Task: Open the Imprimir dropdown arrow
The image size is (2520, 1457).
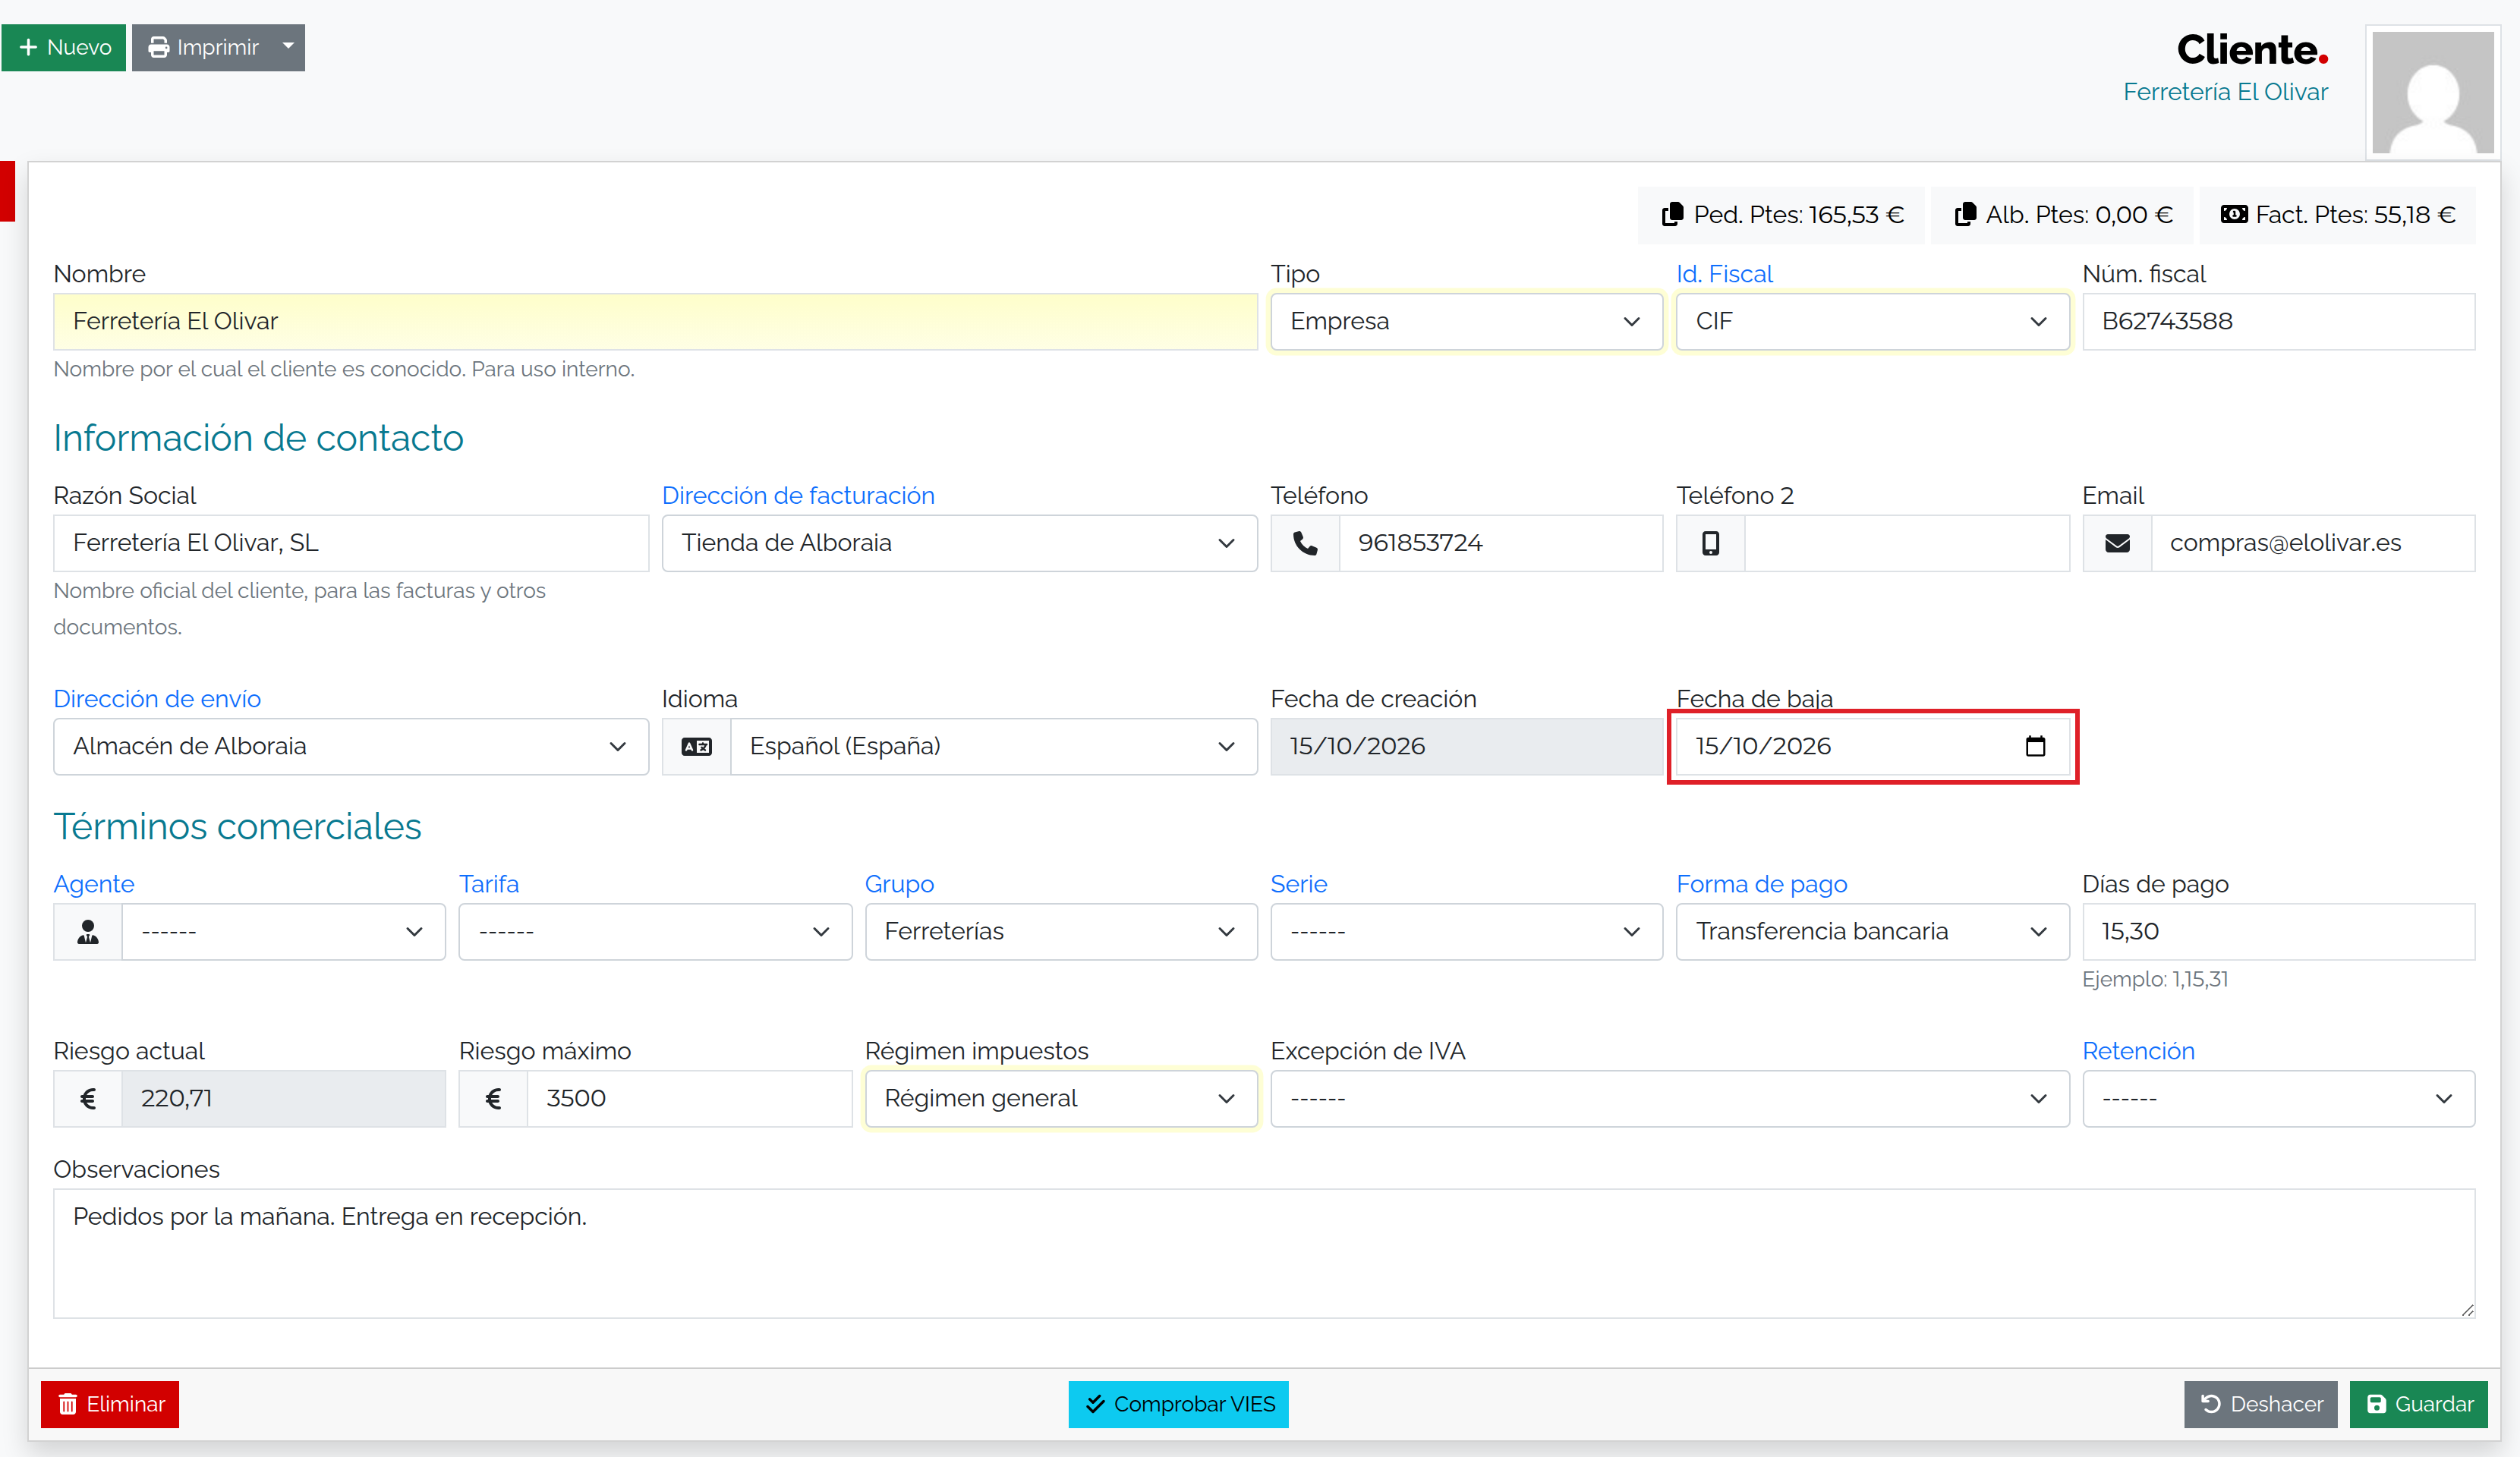Action: (288, 47)
